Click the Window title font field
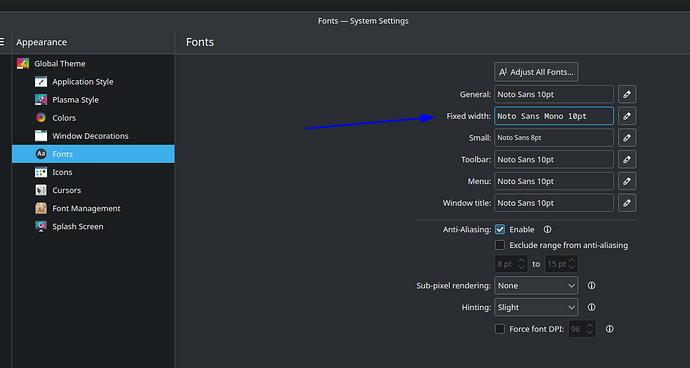Image resolution: width=690 pixels, height=368 pixels. tap(554, 203)
